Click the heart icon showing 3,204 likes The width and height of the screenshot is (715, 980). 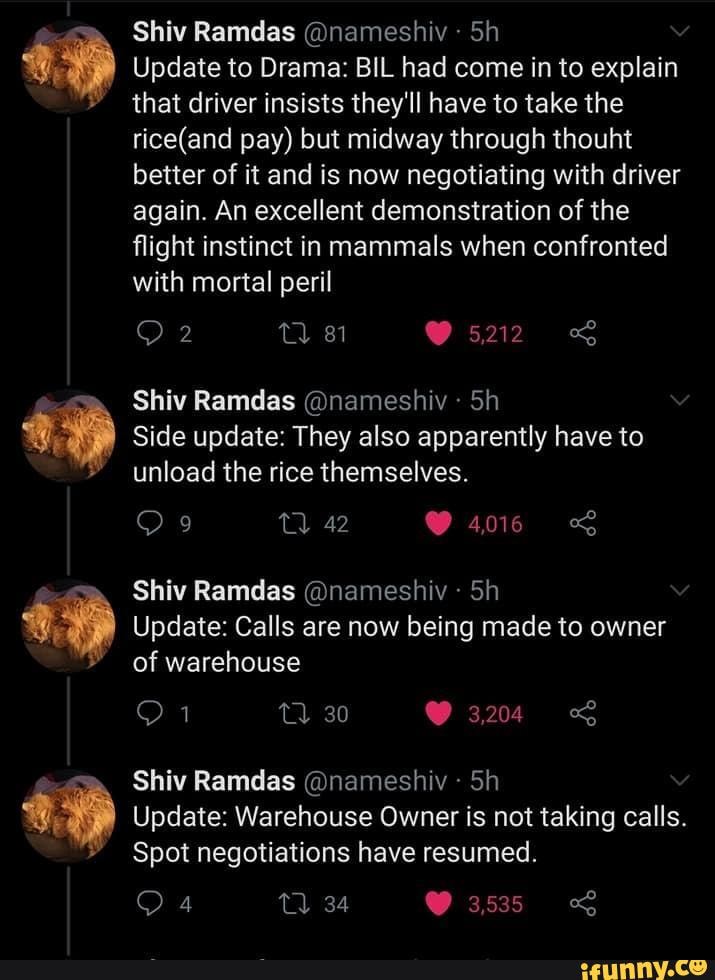coord(437,713)
